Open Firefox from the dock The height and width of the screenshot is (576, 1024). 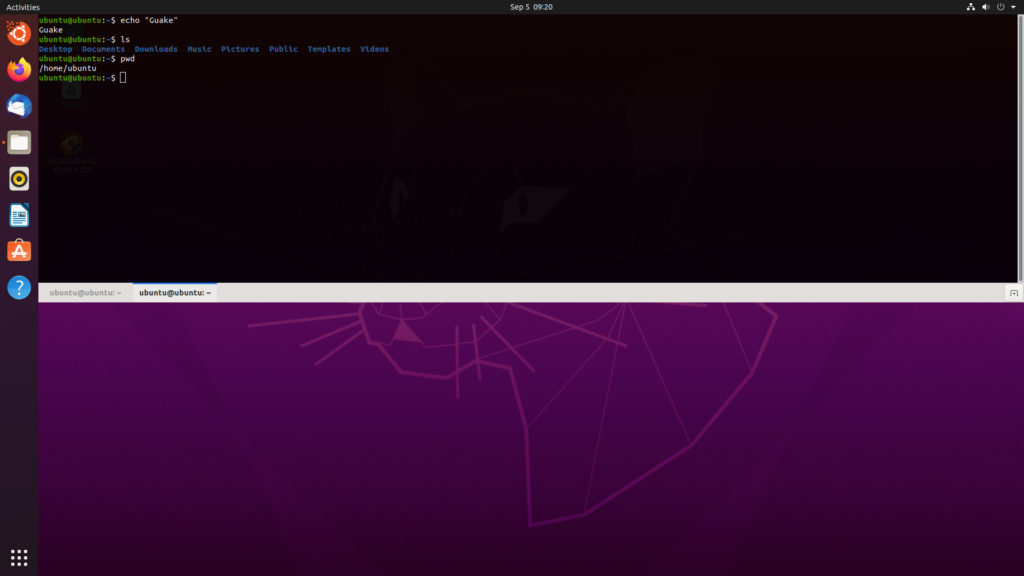coord(19,70)
